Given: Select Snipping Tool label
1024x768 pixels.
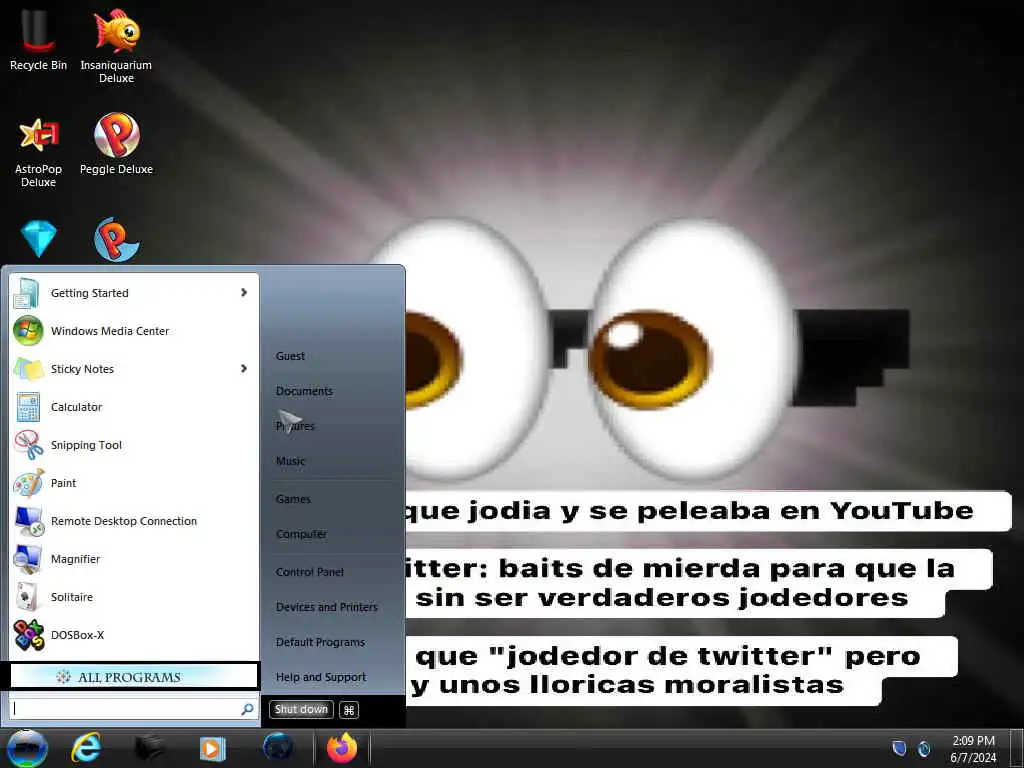Looking at the screenshot, I should [x=86, y=445].
